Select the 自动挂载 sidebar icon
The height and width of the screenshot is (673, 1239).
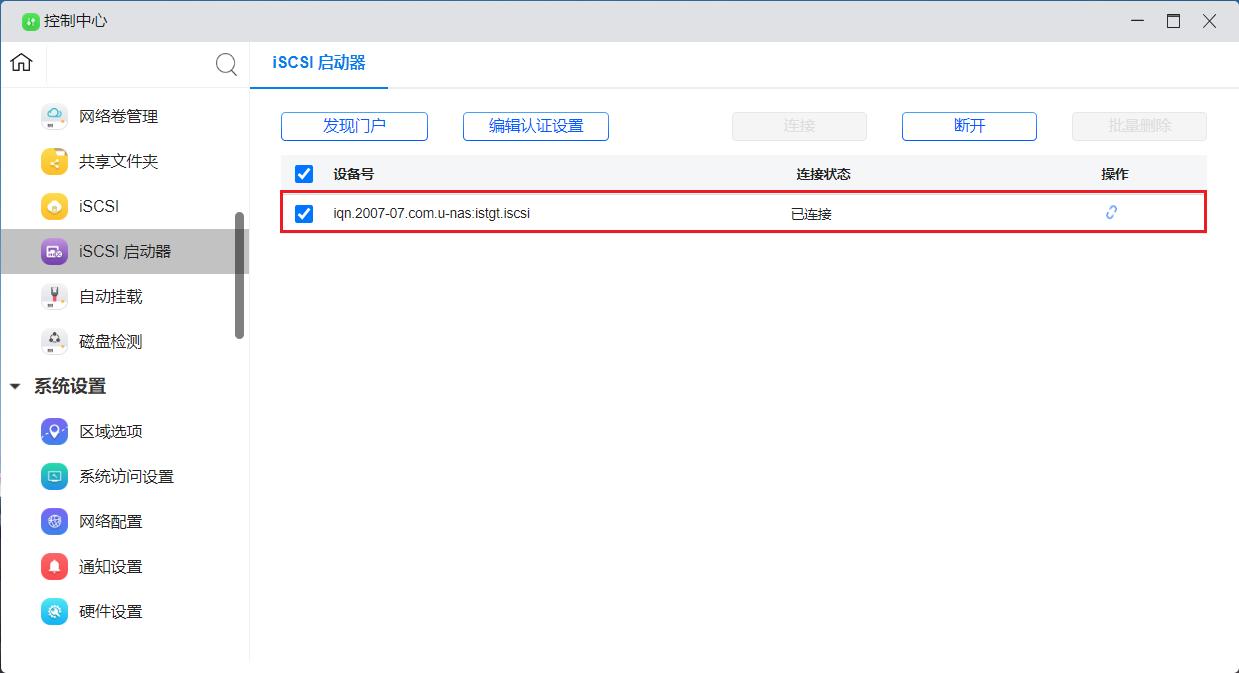tap(53, 296)
